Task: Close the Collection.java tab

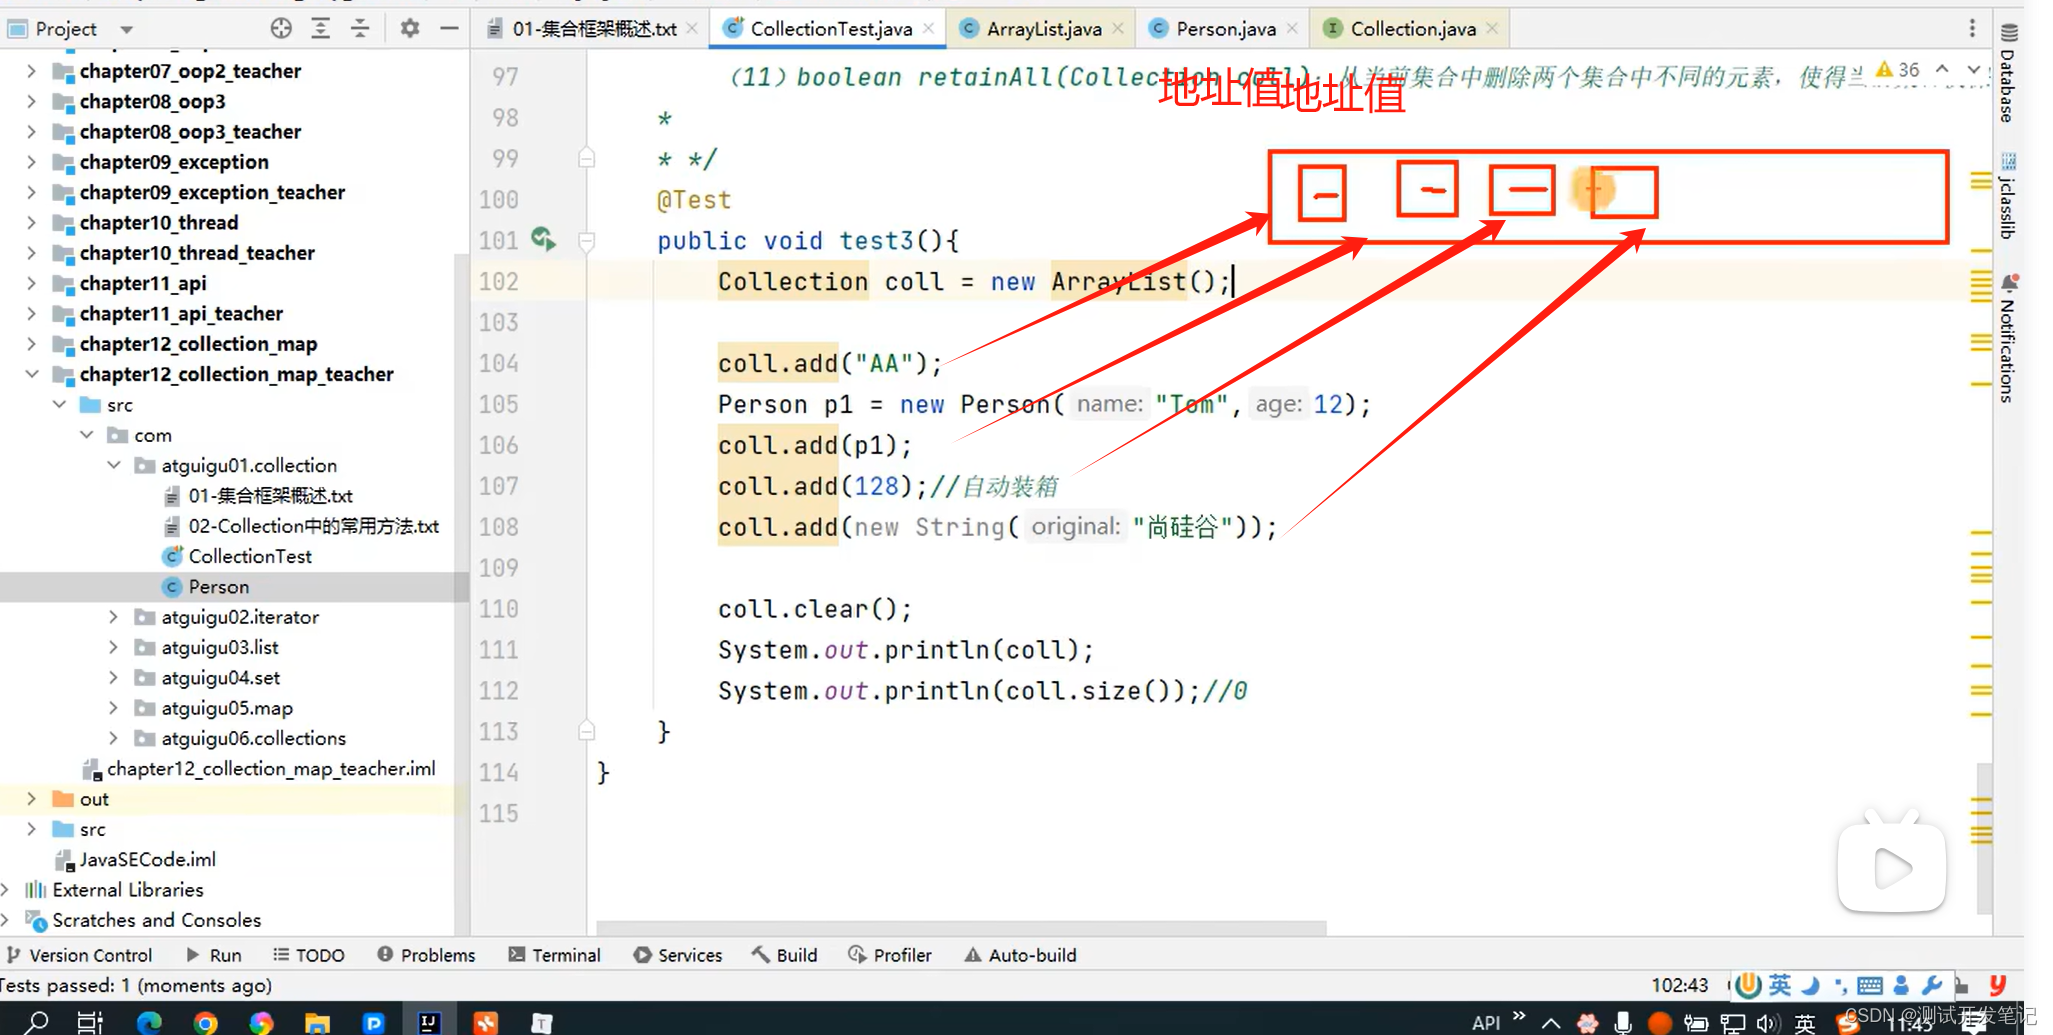Action: 1492,29
